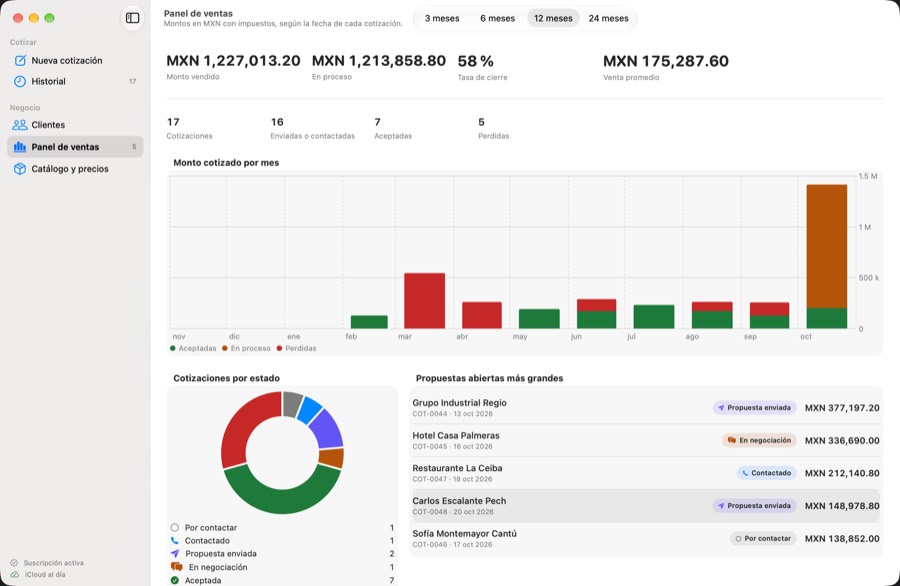Click the Catálogo y precios box icon
The width and height of the screenshot is (900, 586).
click(x=20, y=169)
